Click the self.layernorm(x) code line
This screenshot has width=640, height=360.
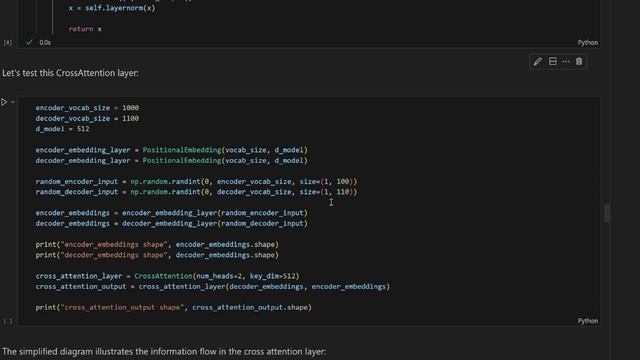coord(112,8)
